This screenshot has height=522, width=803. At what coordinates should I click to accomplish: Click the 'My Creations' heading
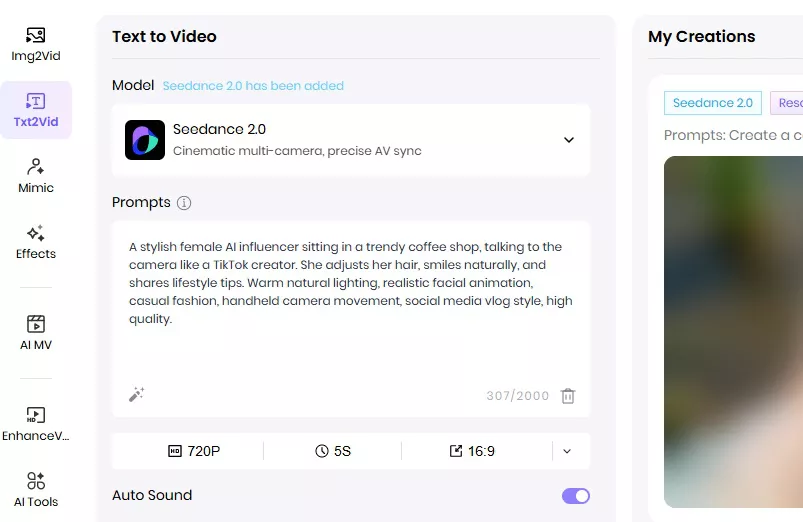[702, 36]
